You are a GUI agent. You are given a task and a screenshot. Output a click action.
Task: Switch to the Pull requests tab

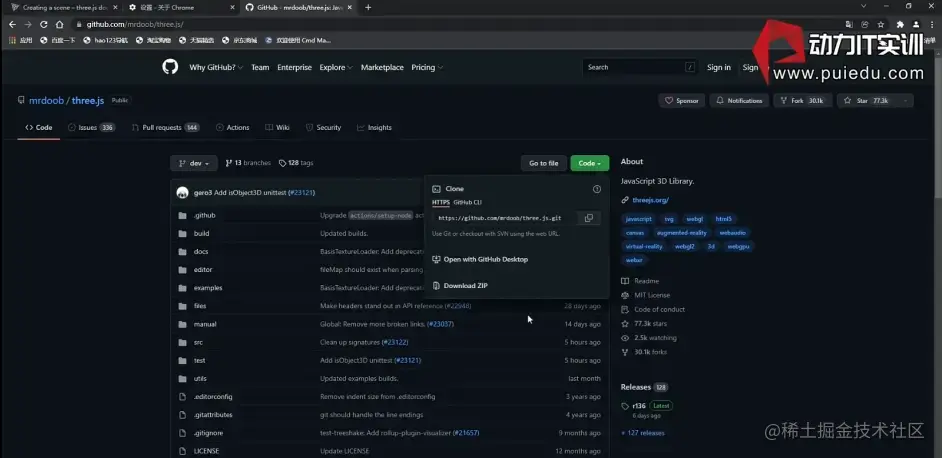click(x=166, y=127)
